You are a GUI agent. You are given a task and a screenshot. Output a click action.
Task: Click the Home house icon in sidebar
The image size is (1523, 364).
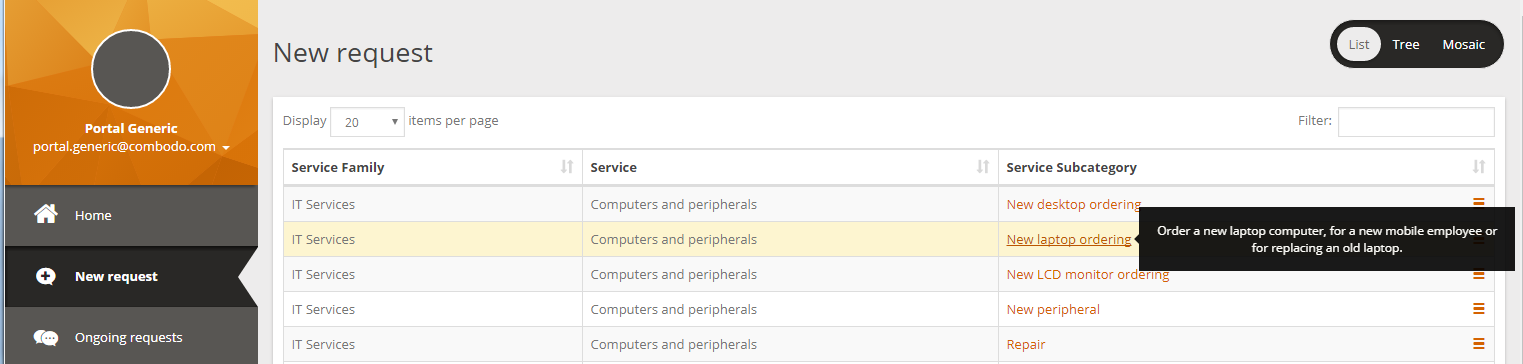pos(45,214)
